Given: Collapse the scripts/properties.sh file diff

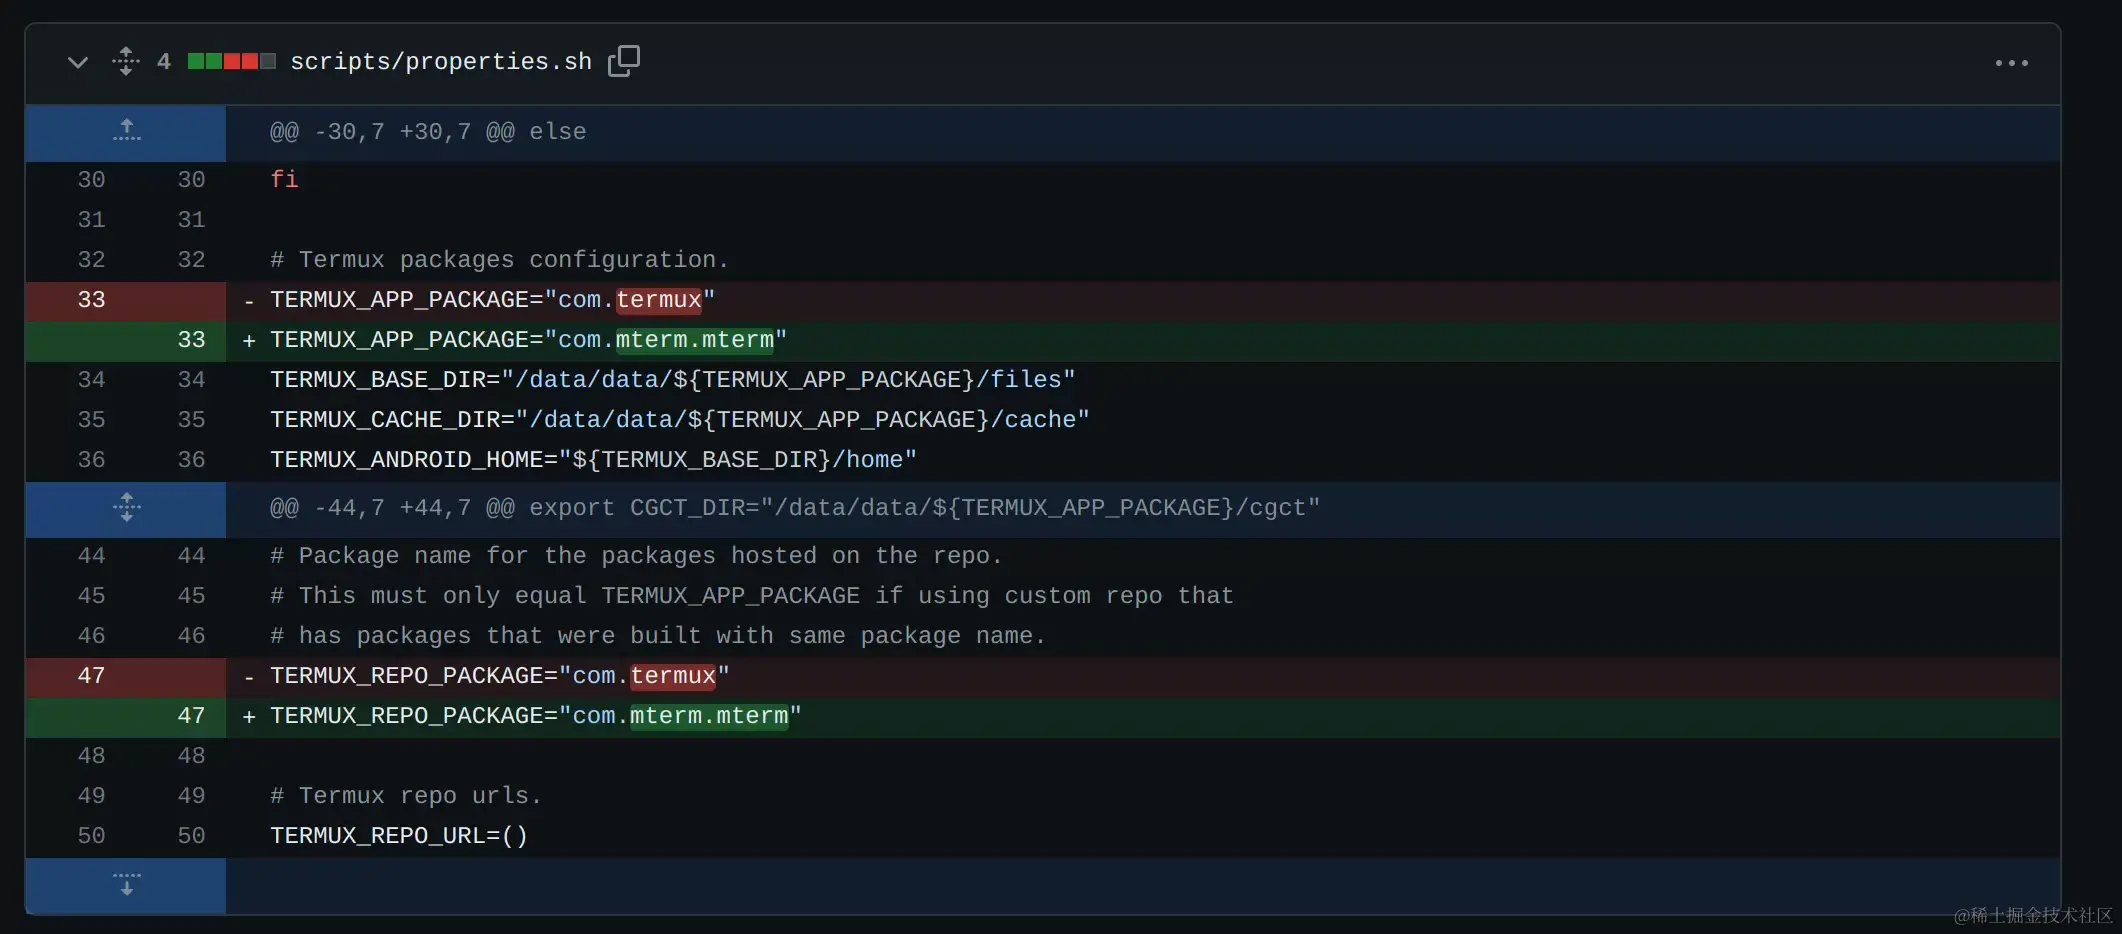Looking at the screenshot, I should coord(77,62).
